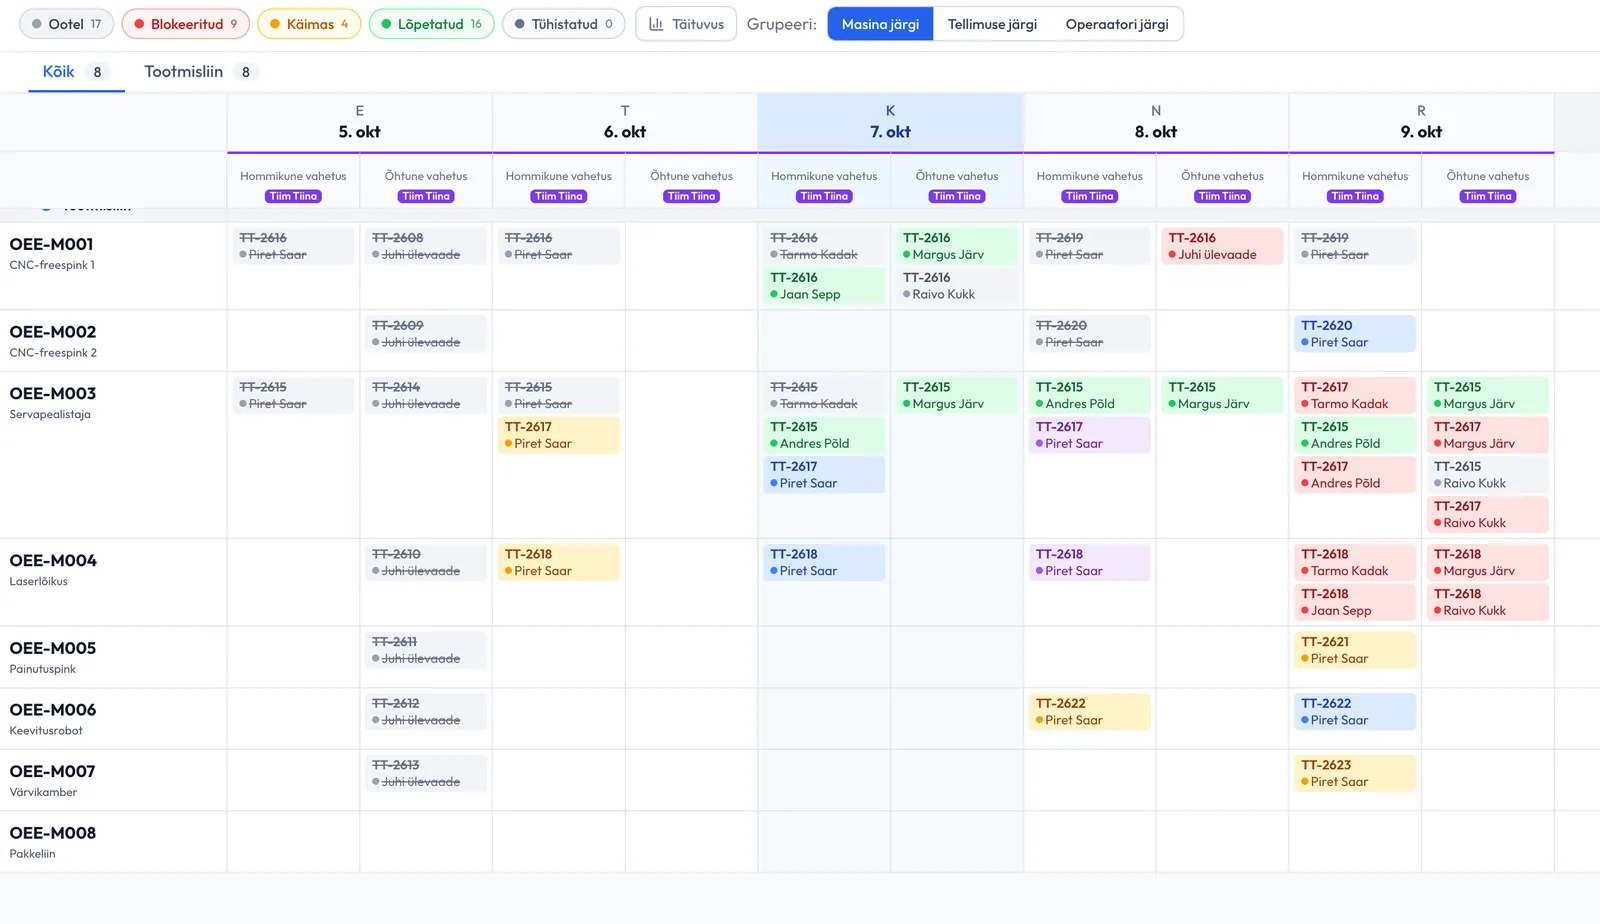This screenshot has width=1600, height=924.
Task: Open the TT-2618 Tarmo Kadak card
Action: (1355, 562)
